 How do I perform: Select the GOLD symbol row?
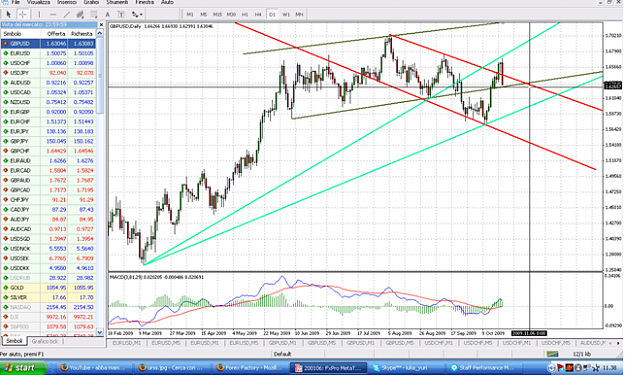coord(49,287)
